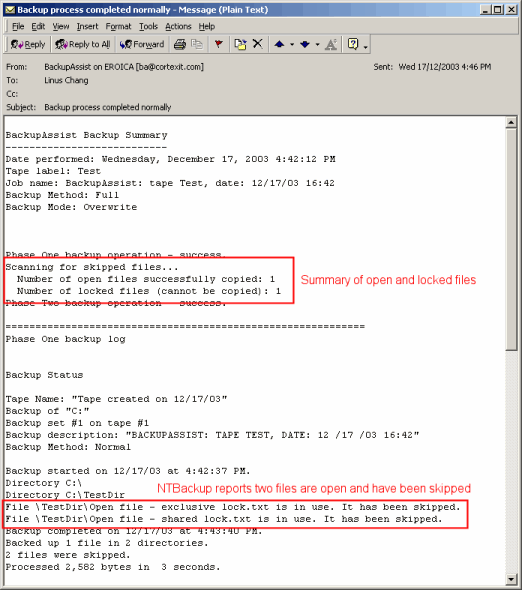Click the font size A icon
Screen dimensions: 522x590
tap(331, 44)
